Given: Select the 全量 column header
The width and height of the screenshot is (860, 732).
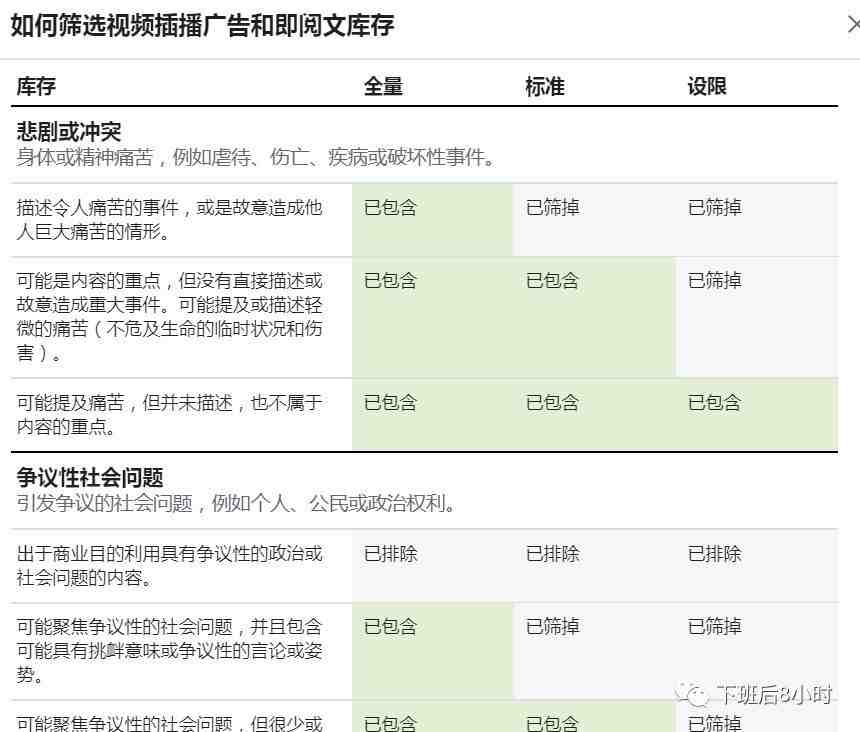Looking at the screenshot, I should click(x=383, y=86).
